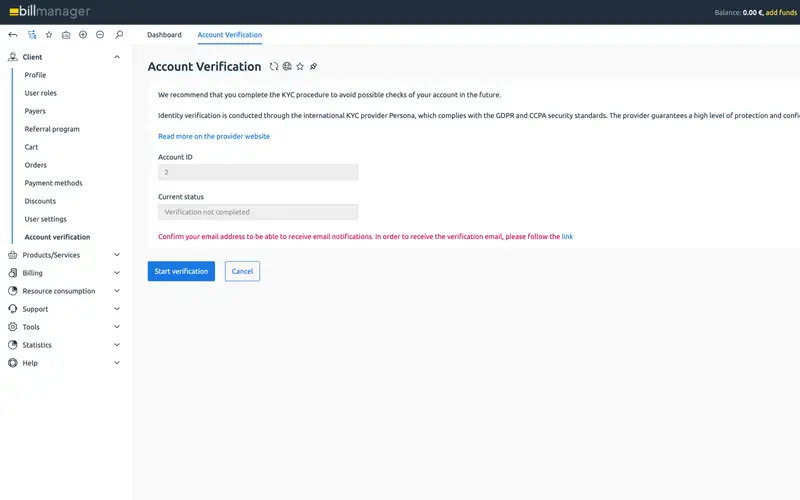Open the menu search magnifier icon
Image resolution: width=800 pixels, height=500 pixels.
click(119, 35)
